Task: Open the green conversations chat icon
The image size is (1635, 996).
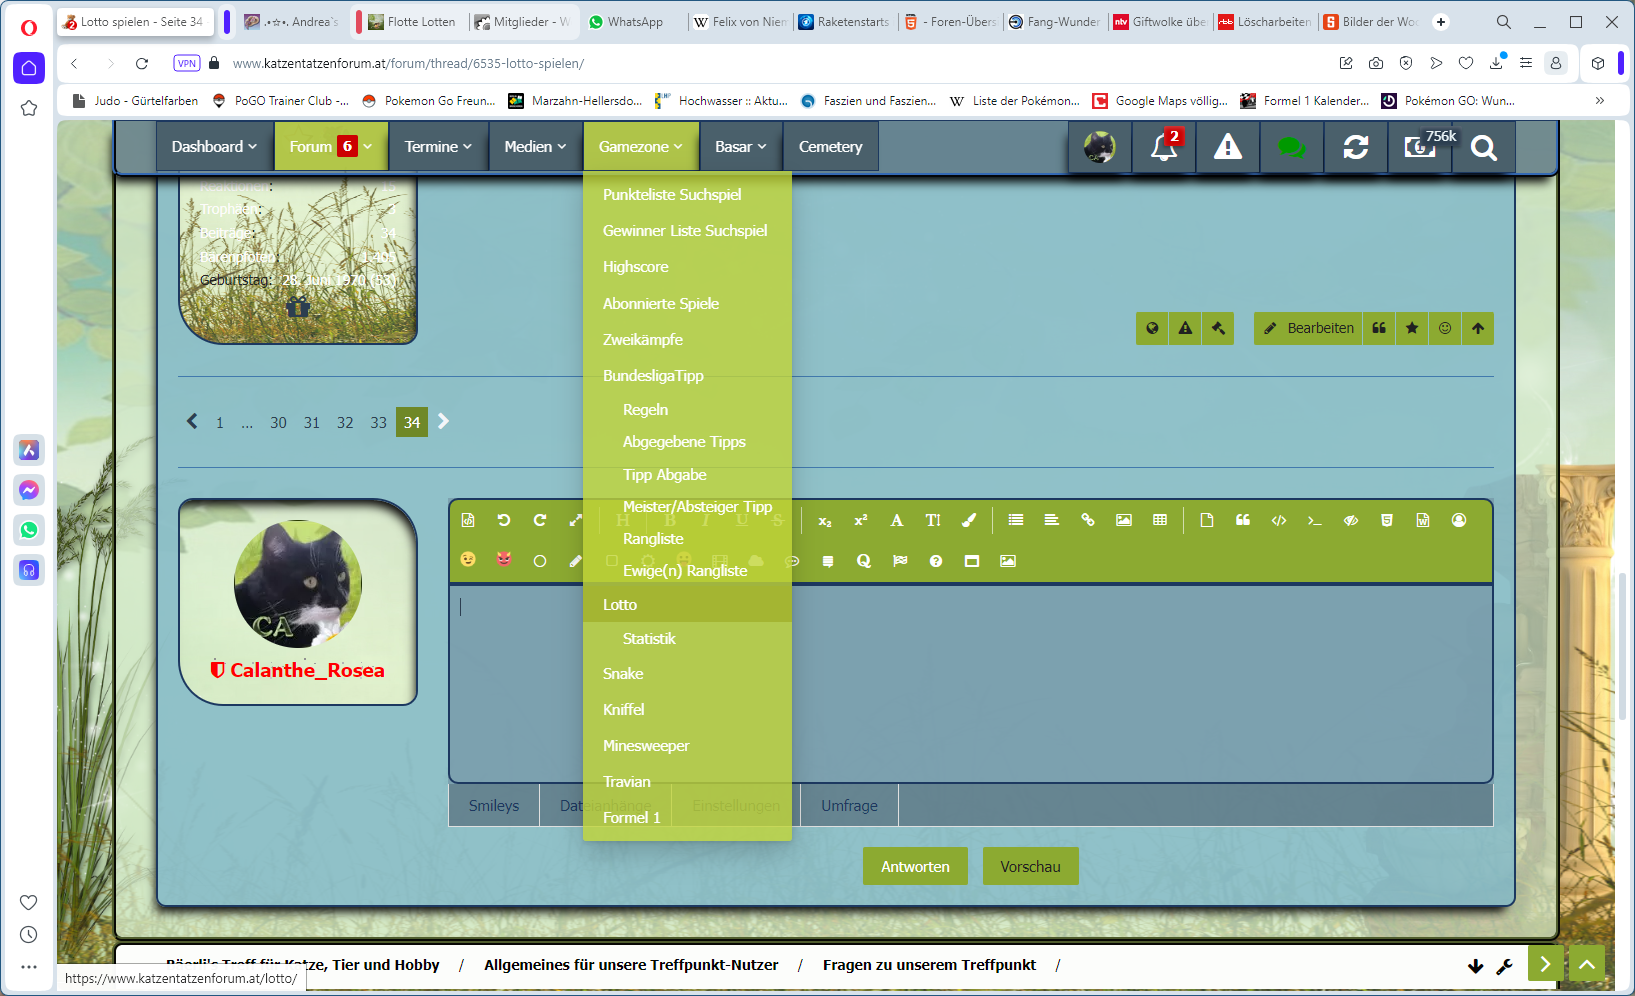Action: pos(1292,147)
